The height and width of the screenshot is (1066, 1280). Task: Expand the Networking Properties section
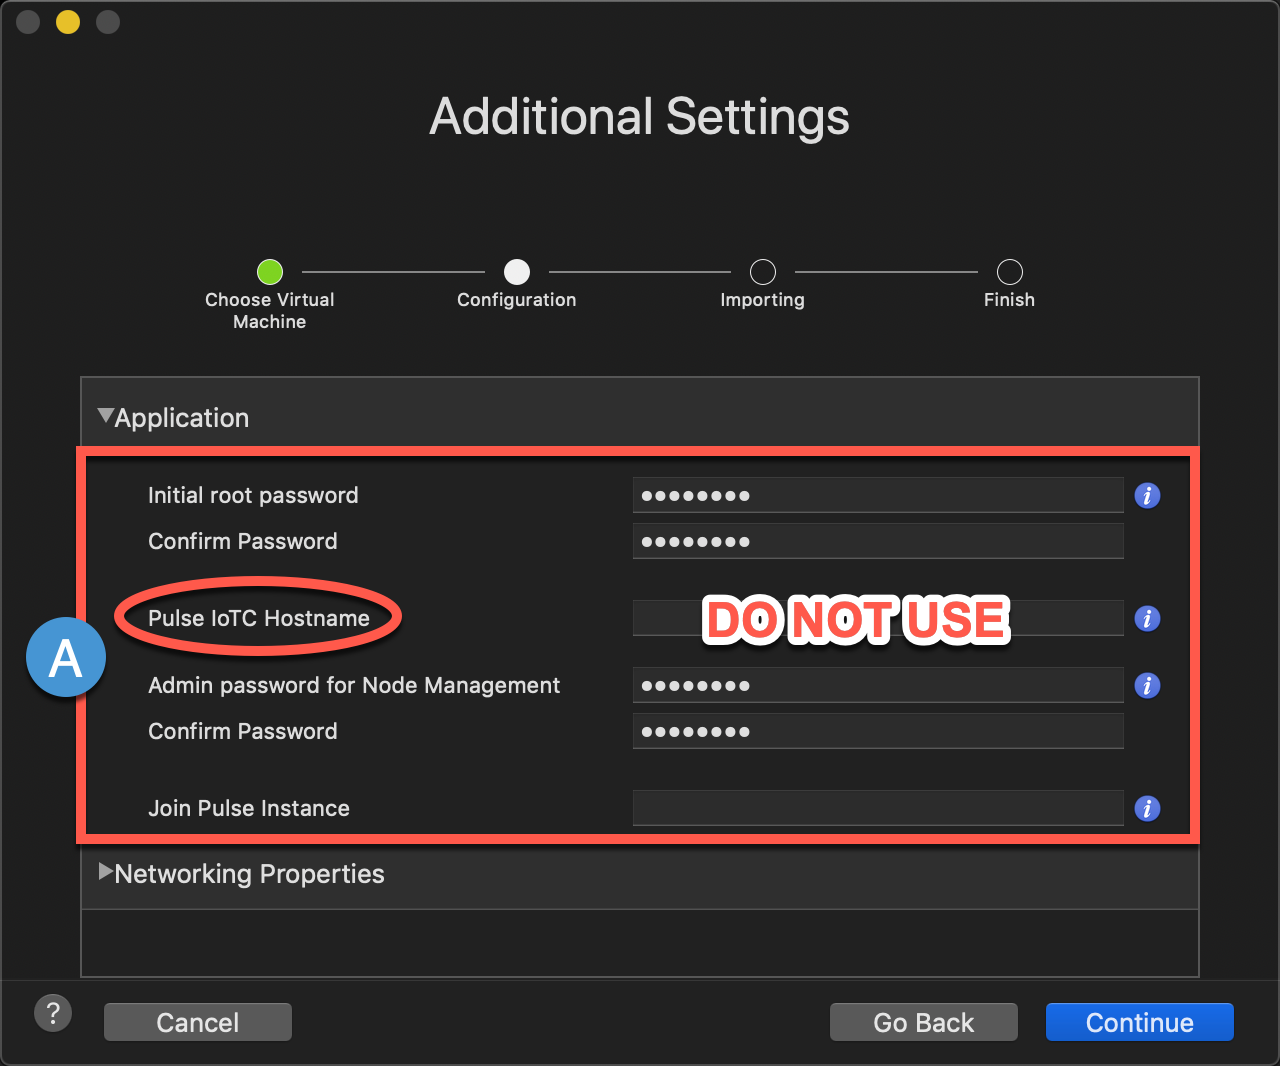[106, 872]
